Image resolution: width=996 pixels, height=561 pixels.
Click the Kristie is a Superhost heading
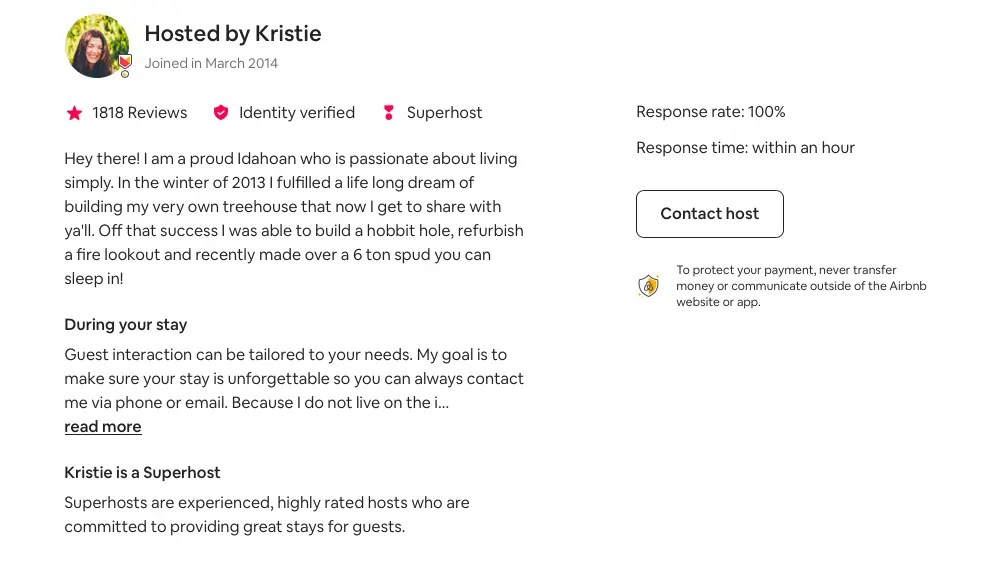pos(142,473)
